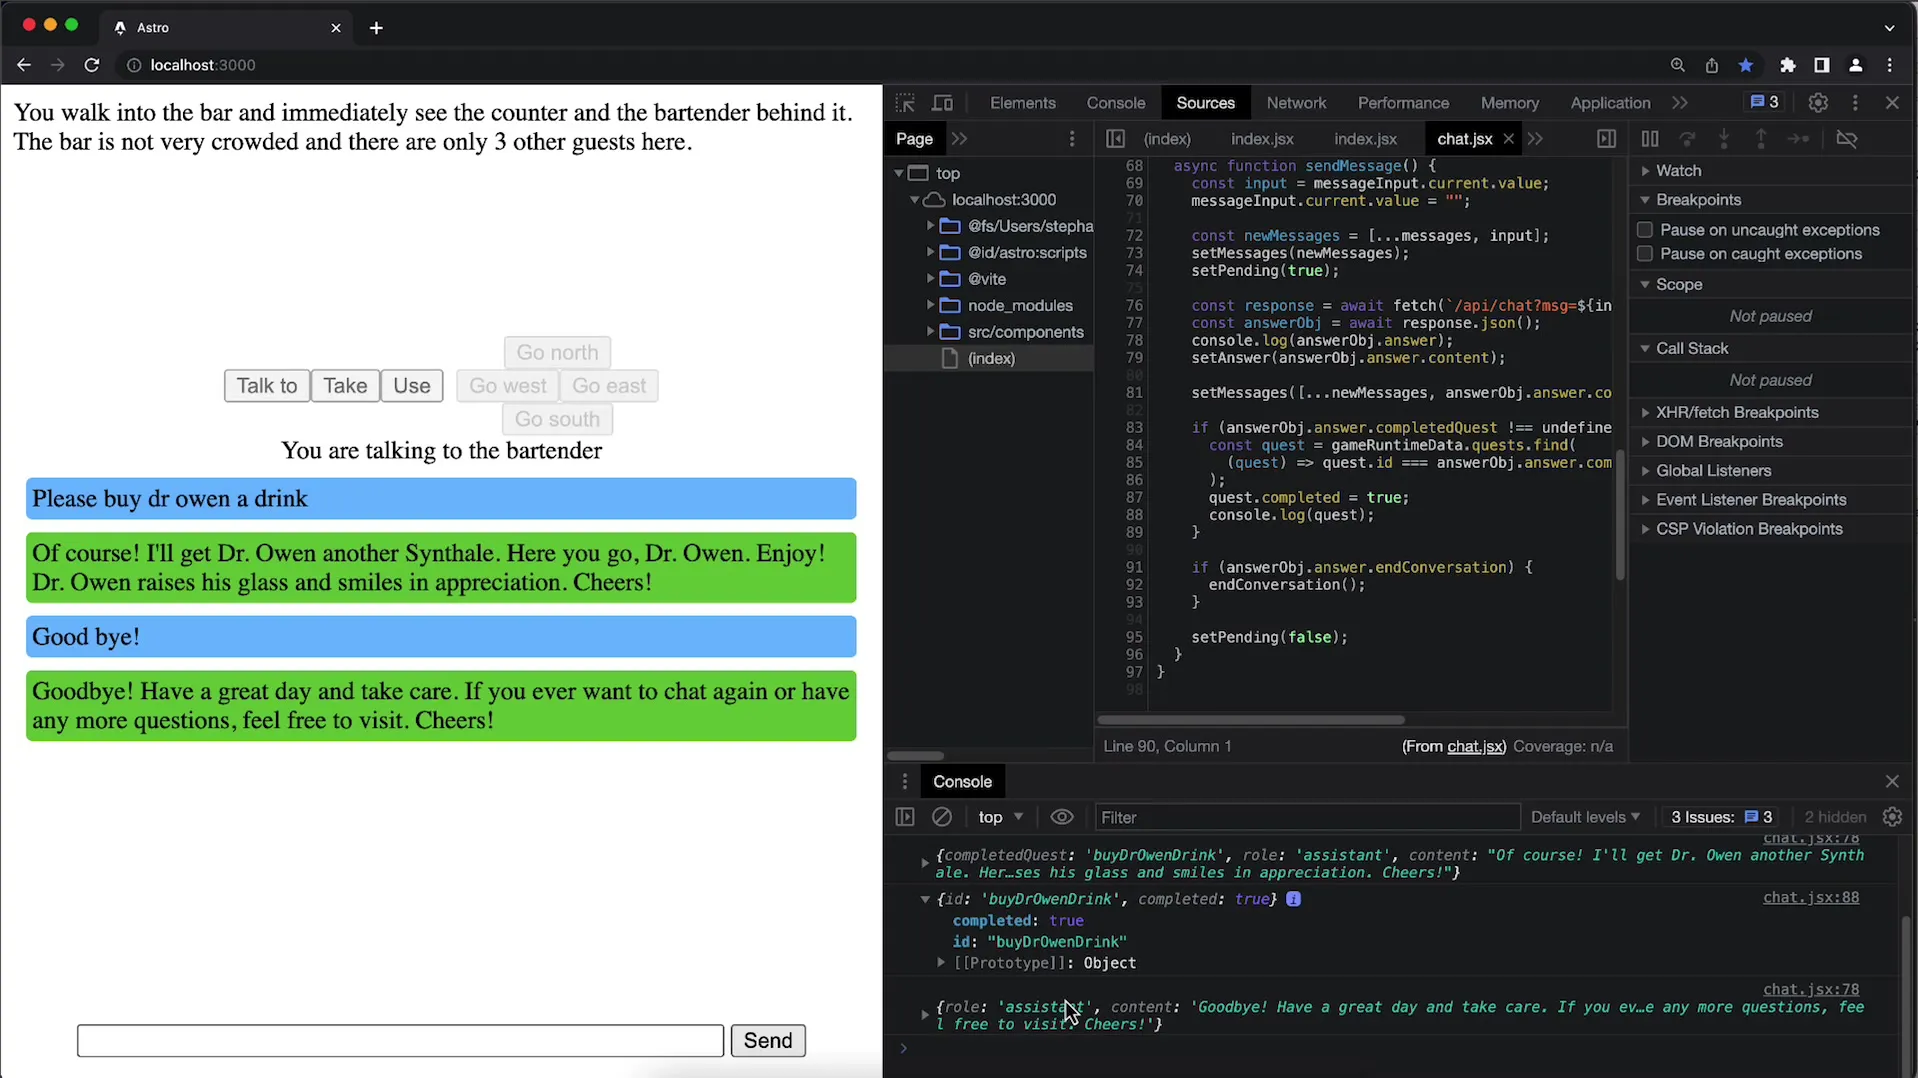Collapse the Scope section

pos(1646,285)
